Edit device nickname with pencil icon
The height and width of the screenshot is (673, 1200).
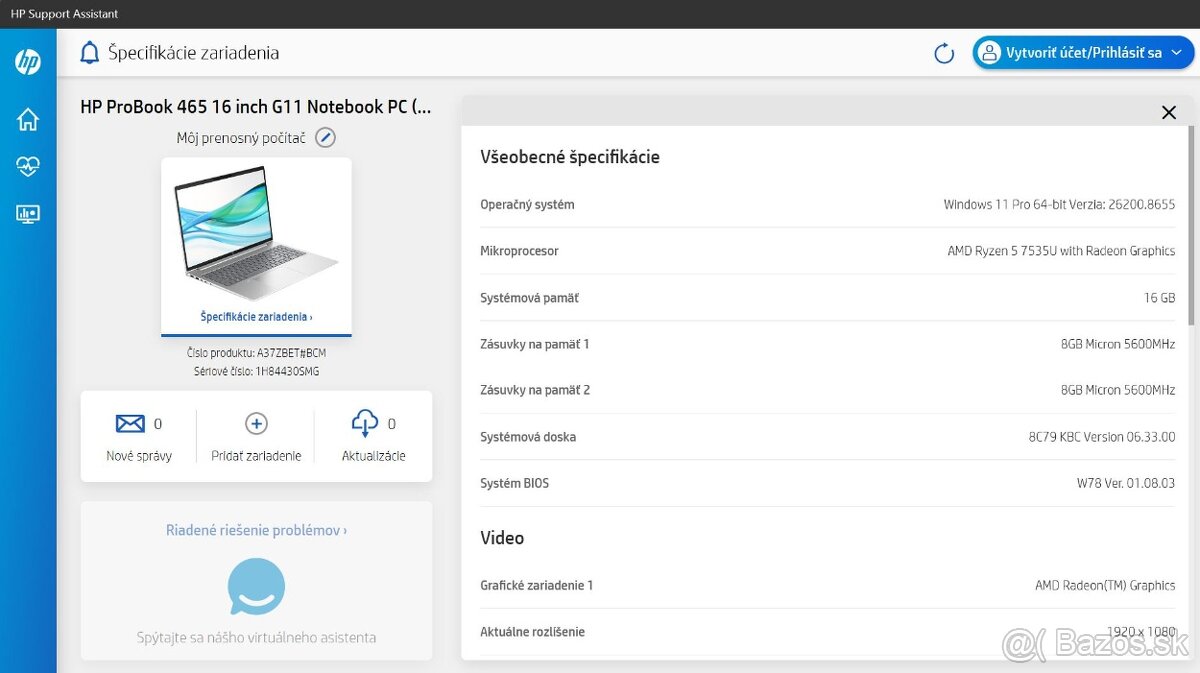pyautogui.click(x=325, y=138)
